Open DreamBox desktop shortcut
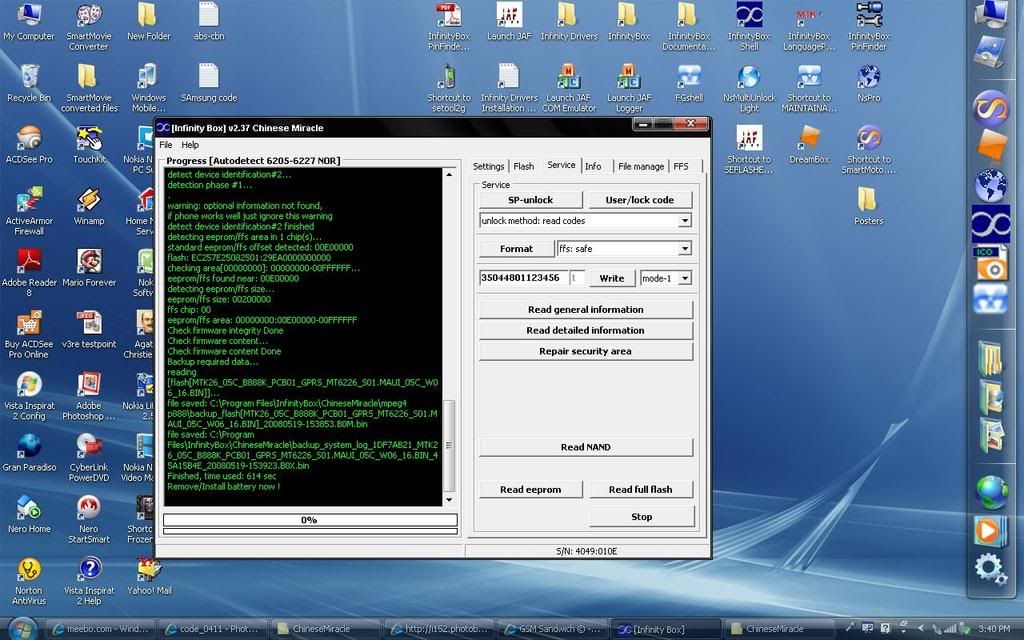The image size is (1024, 640). [808, 144]
